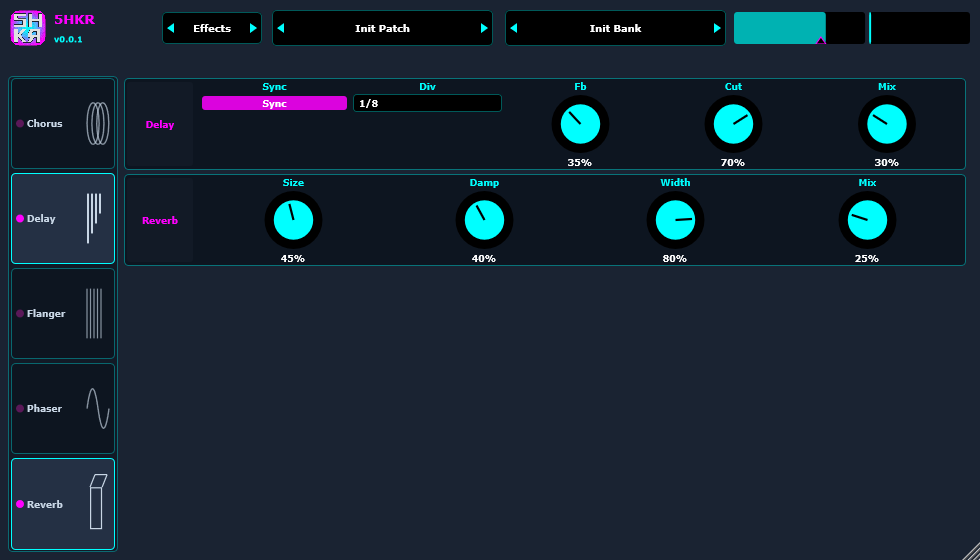
Task: Click the Delay bars icon
Action: pyautogui.click(x=94, y=219)
